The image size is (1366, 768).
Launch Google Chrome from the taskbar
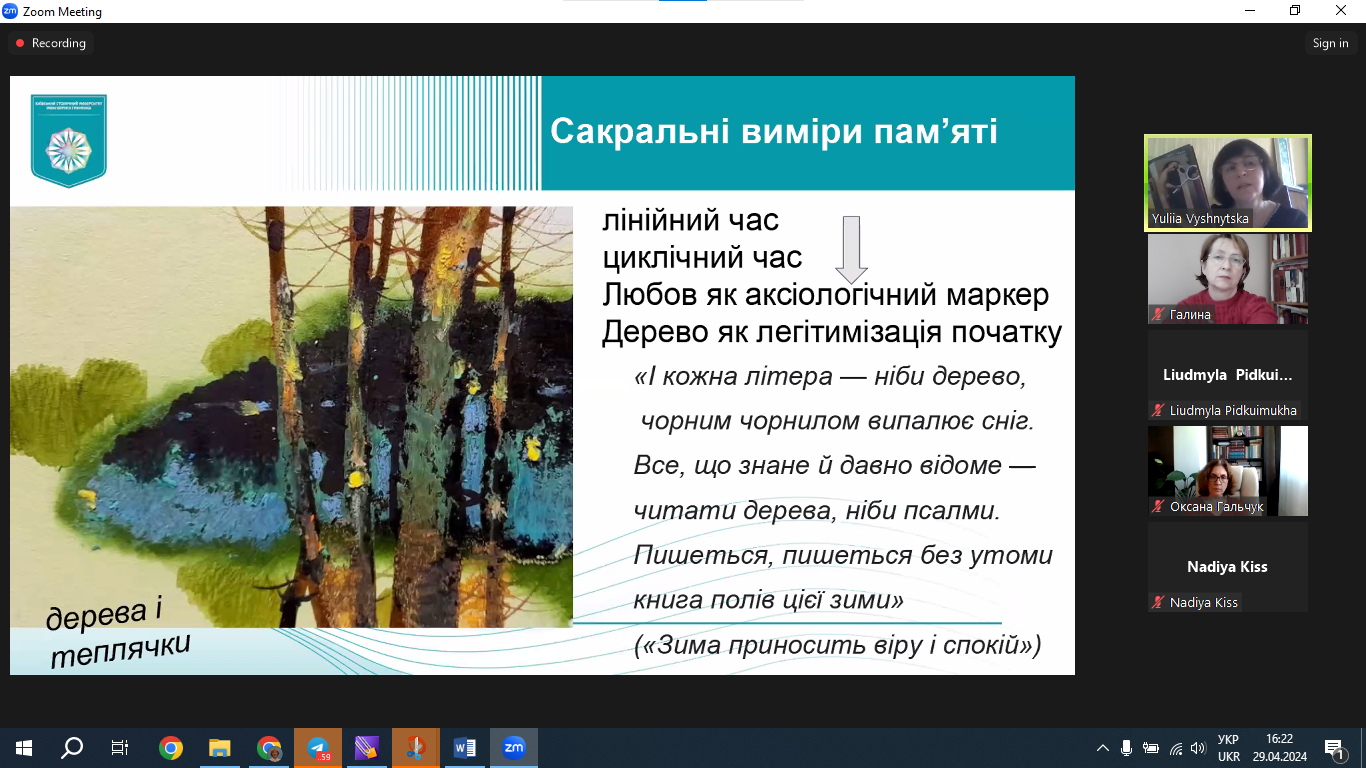coord(171,748)
